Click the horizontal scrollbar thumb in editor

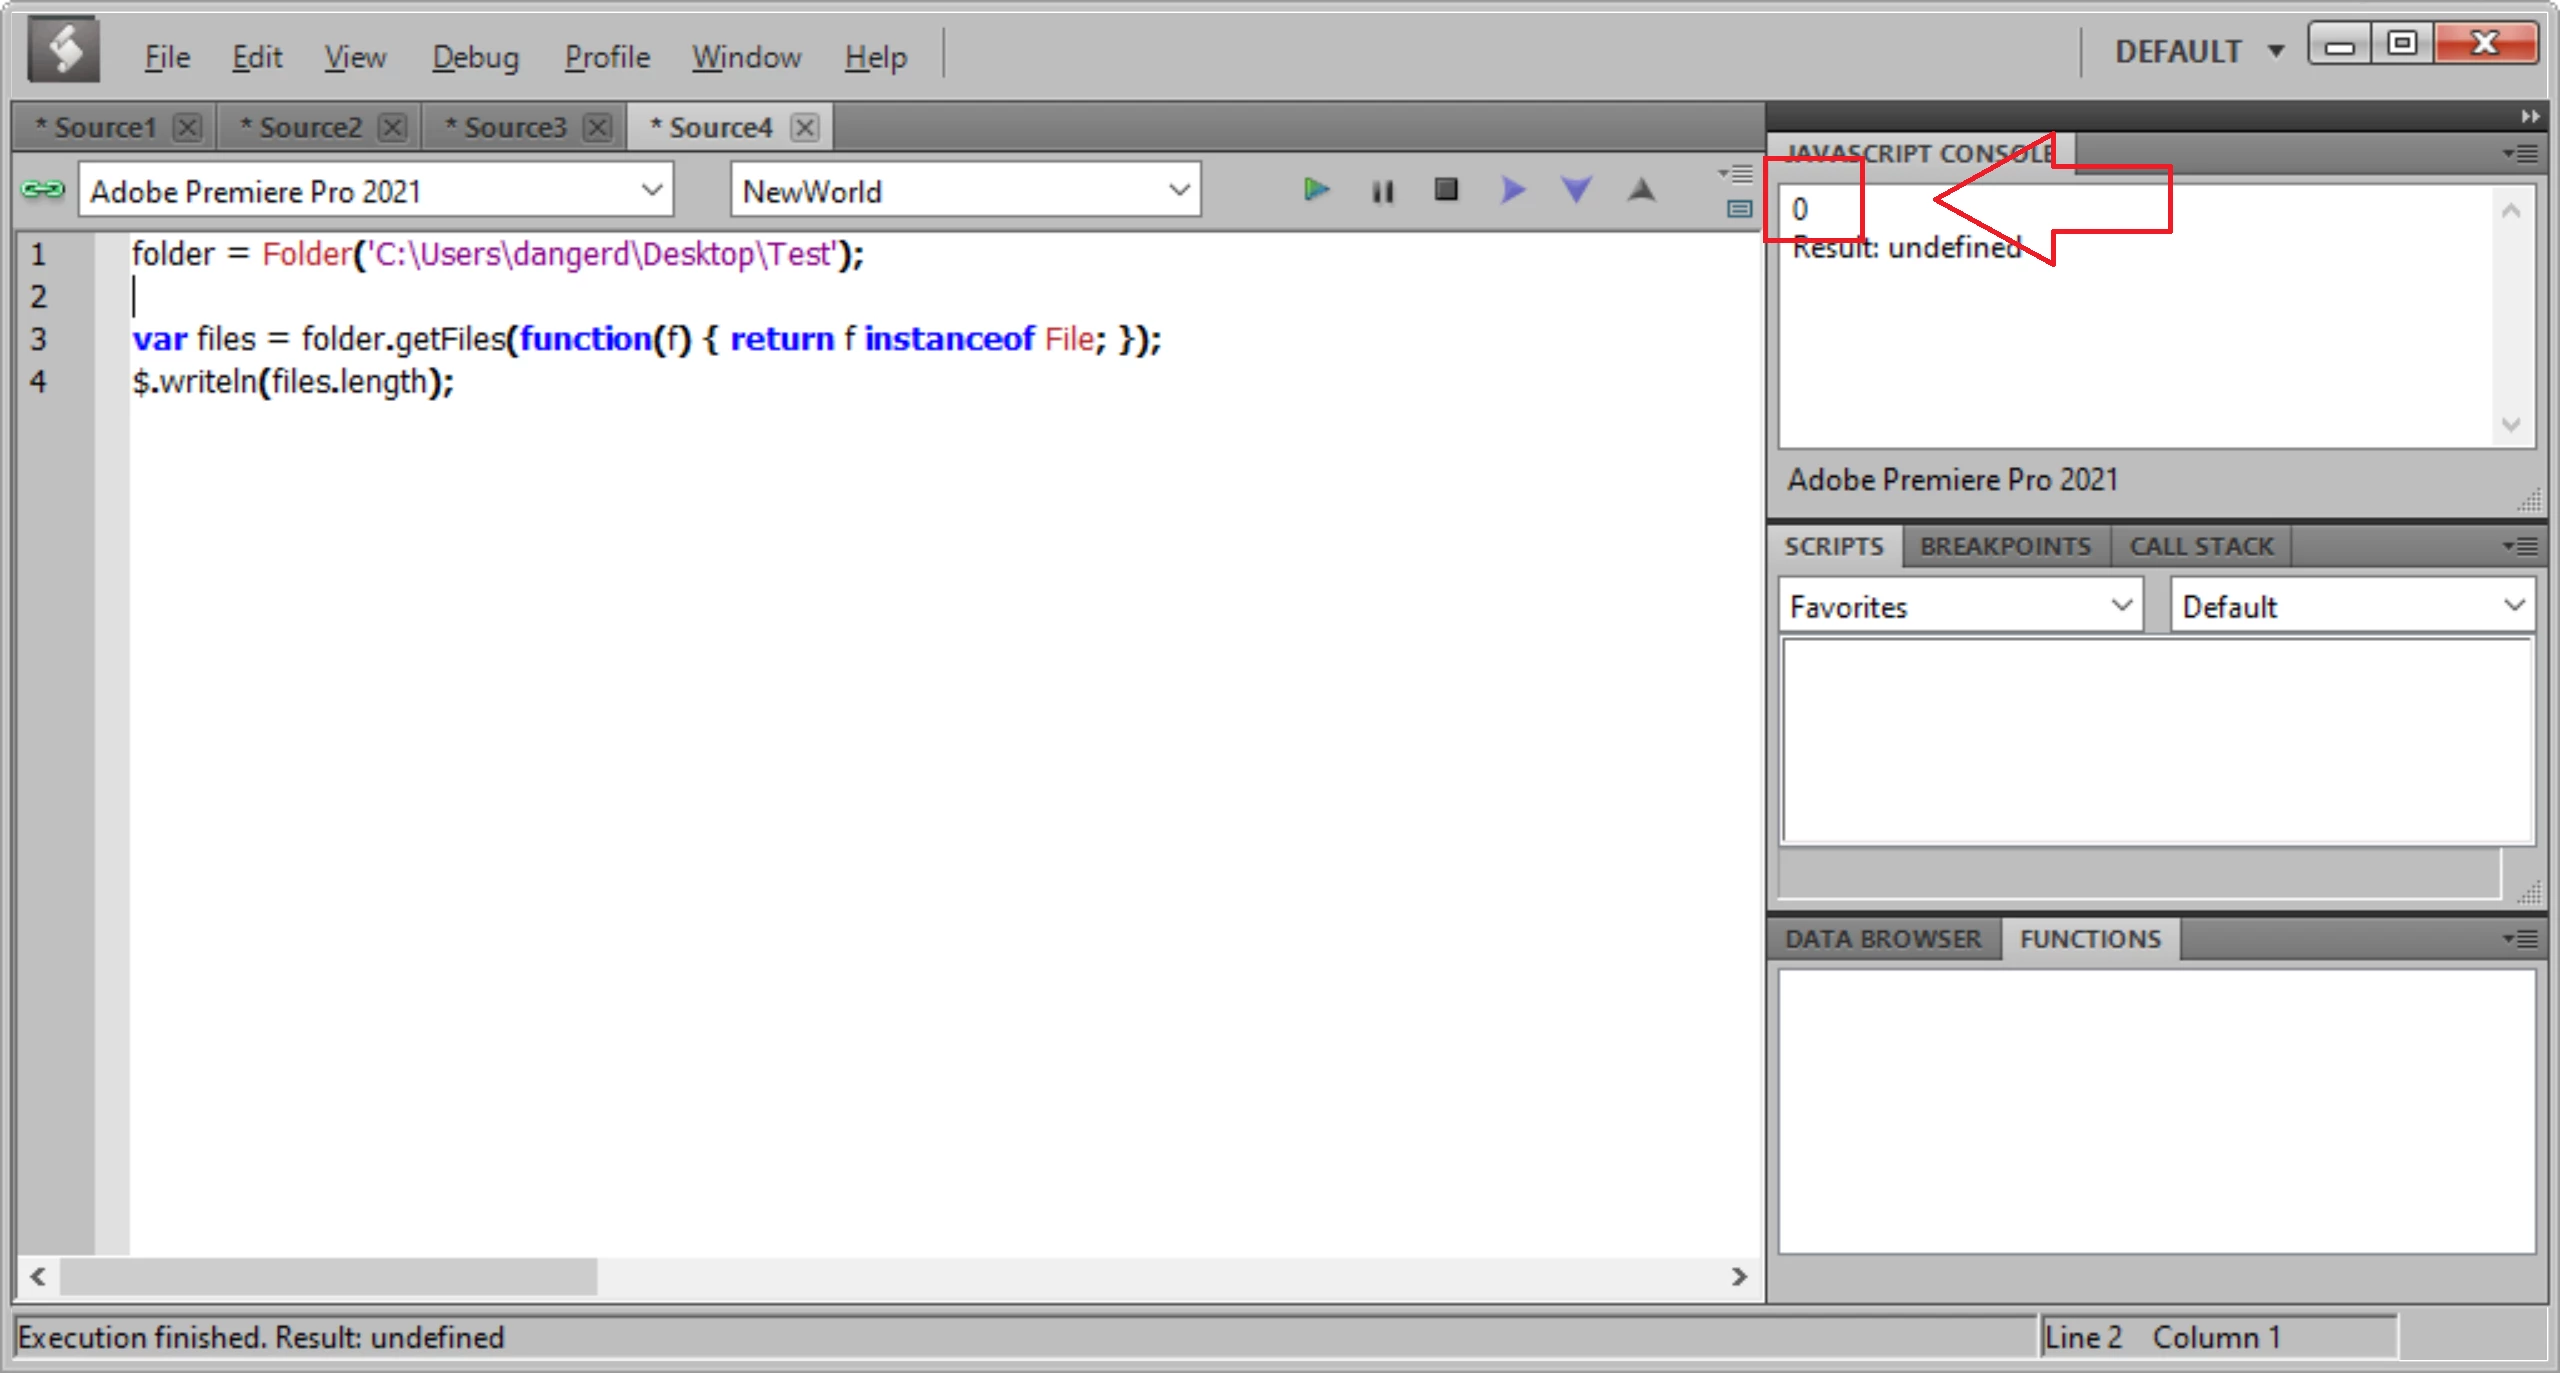click(328, 1276)
